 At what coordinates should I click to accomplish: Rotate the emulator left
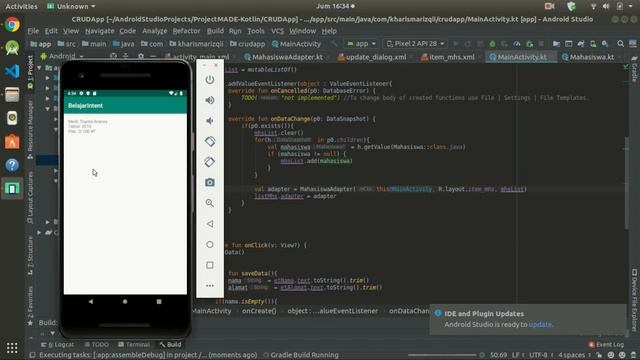210,141
